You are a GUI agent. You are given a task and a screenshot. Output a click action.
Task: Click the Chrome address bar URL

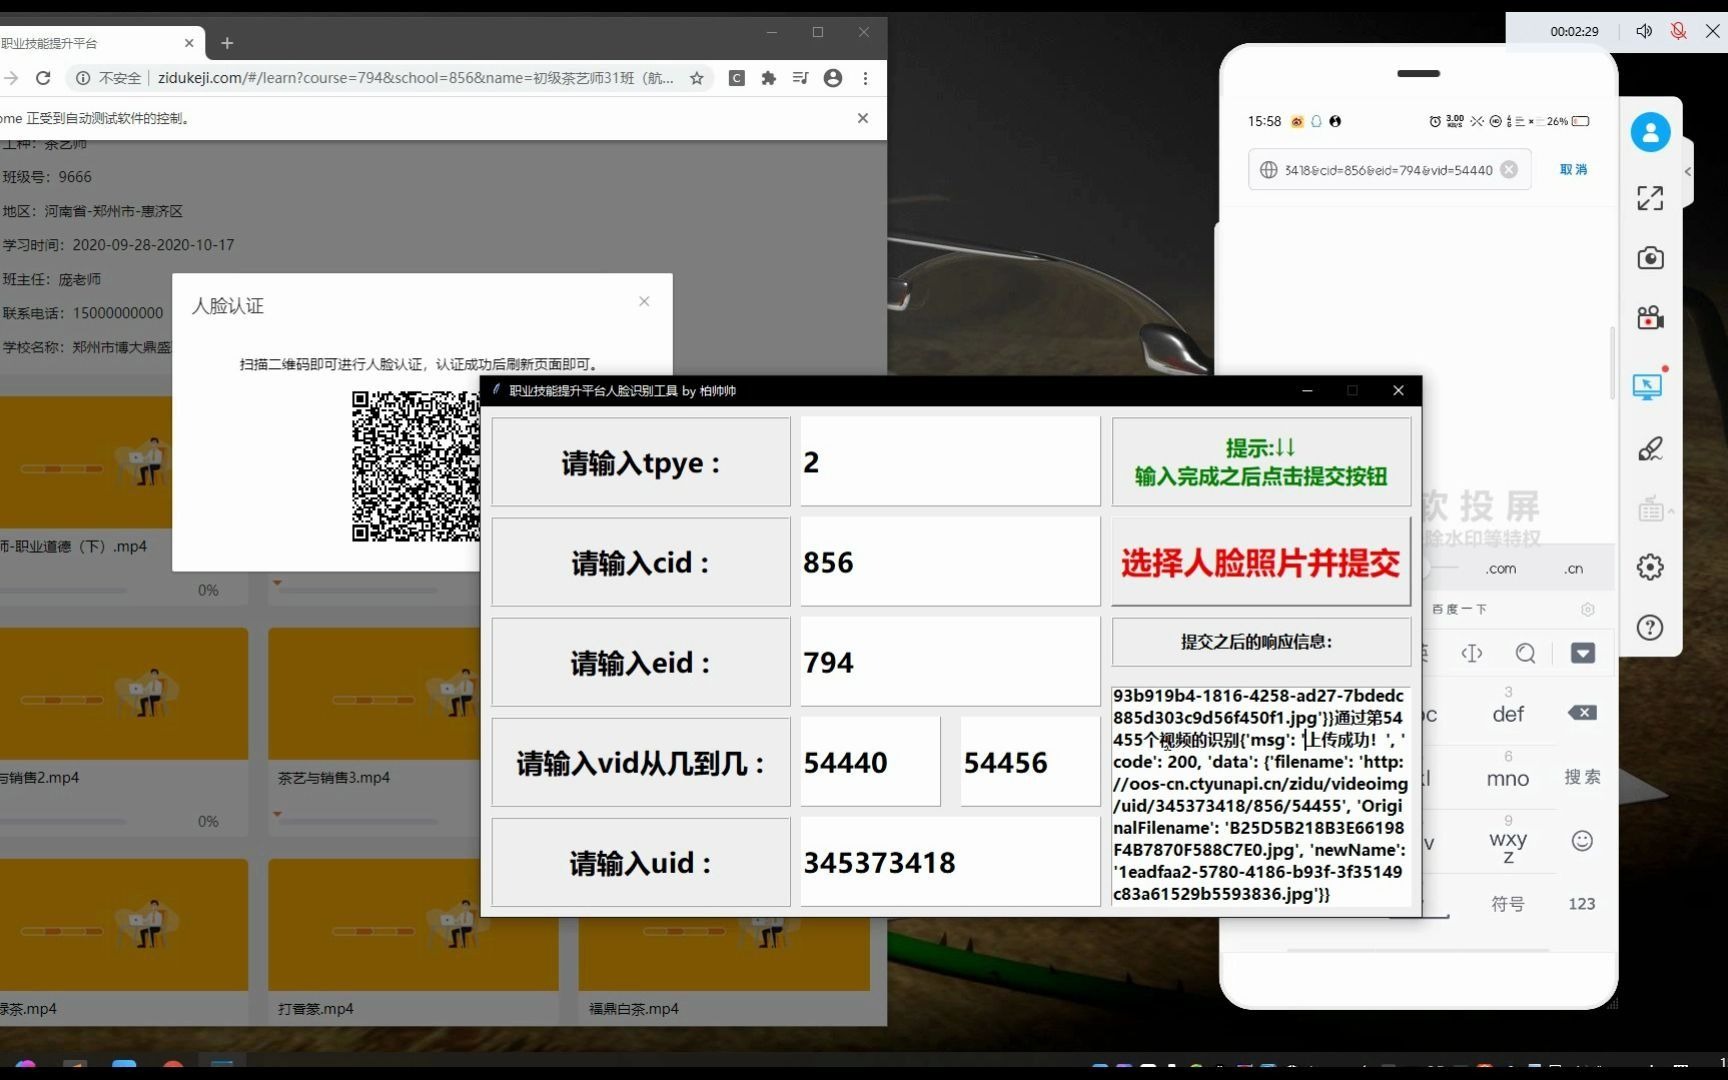point(415,78)
